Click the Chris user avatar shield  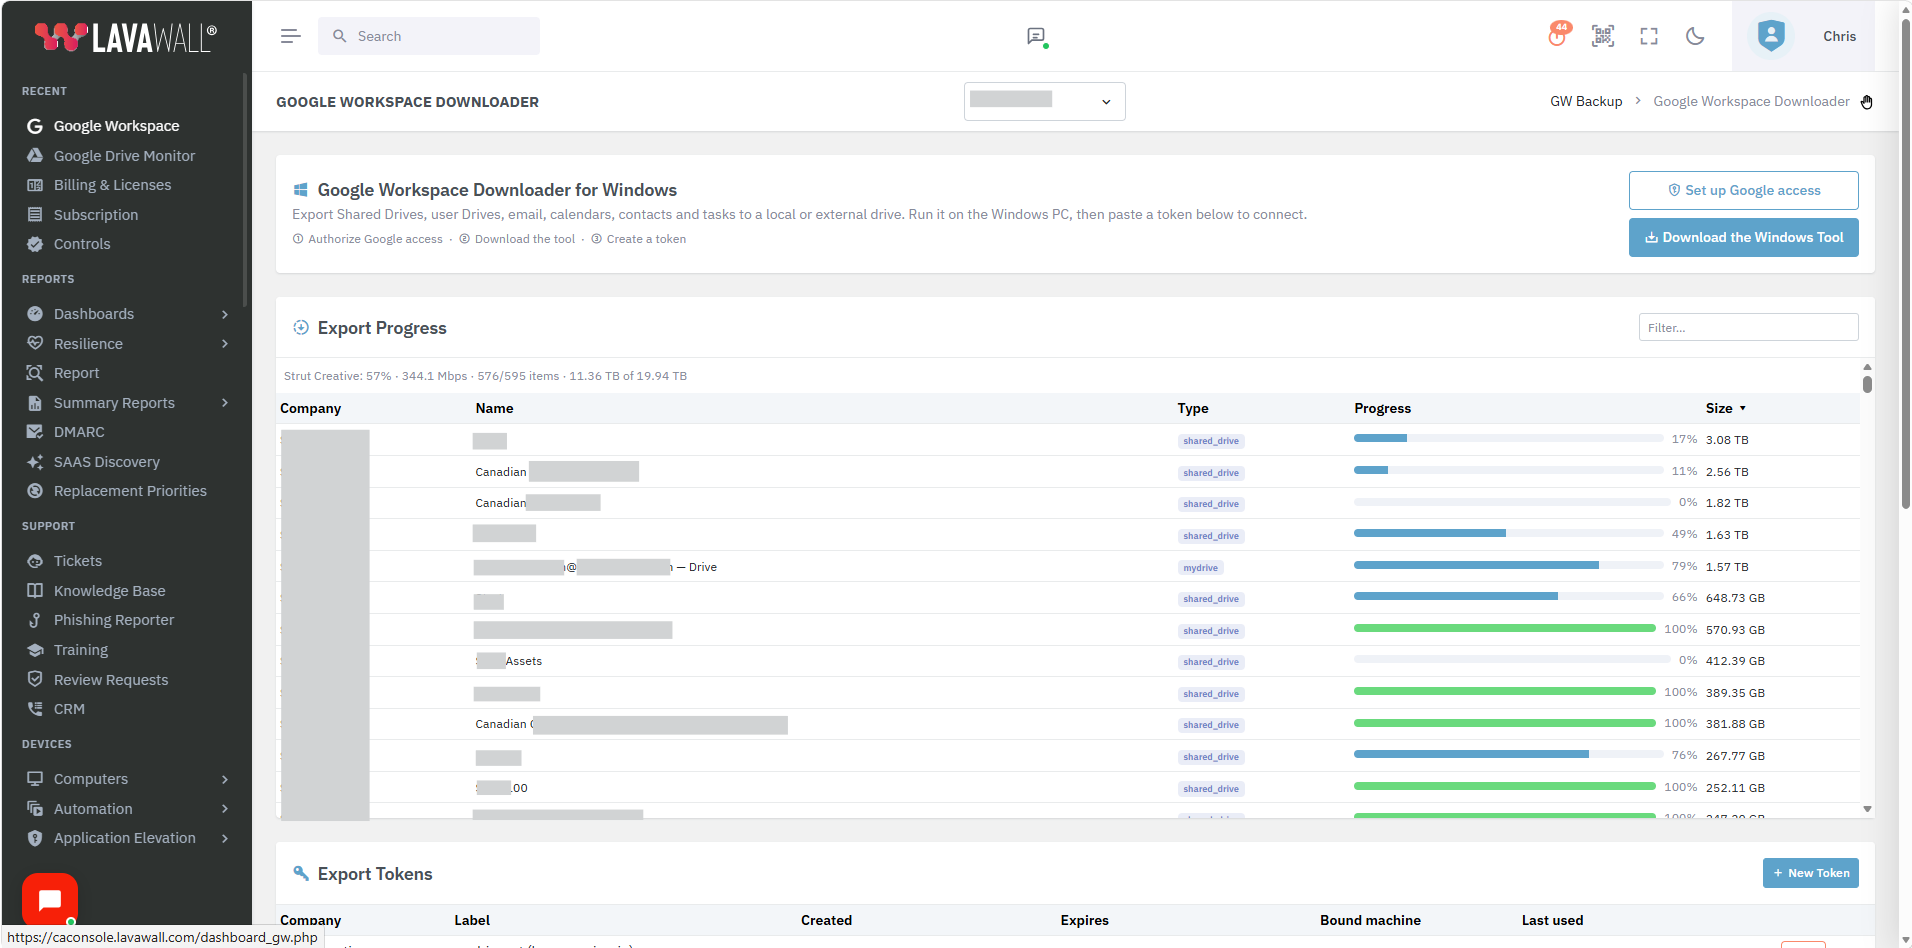(x=1771, y=36)
